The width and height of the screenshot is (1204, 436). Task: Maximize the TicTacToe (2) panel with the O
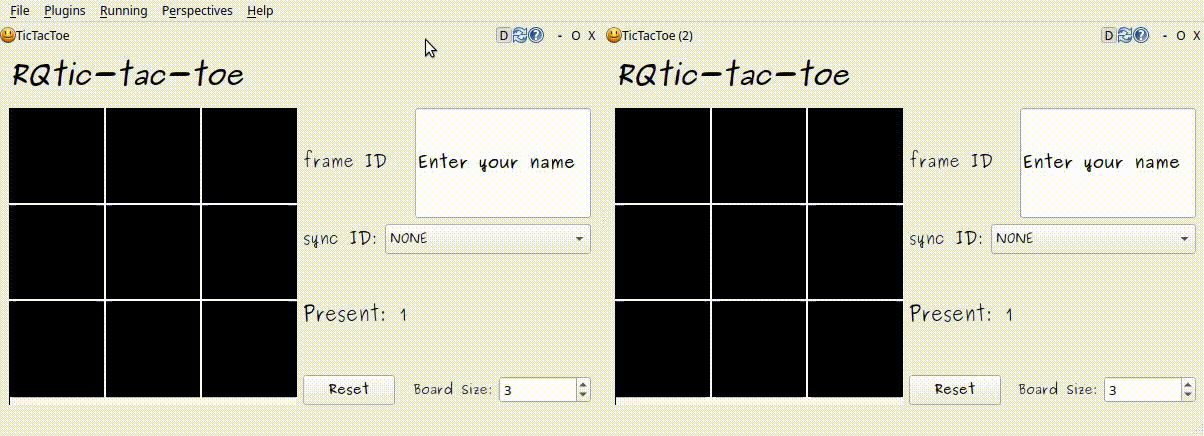1181,35
